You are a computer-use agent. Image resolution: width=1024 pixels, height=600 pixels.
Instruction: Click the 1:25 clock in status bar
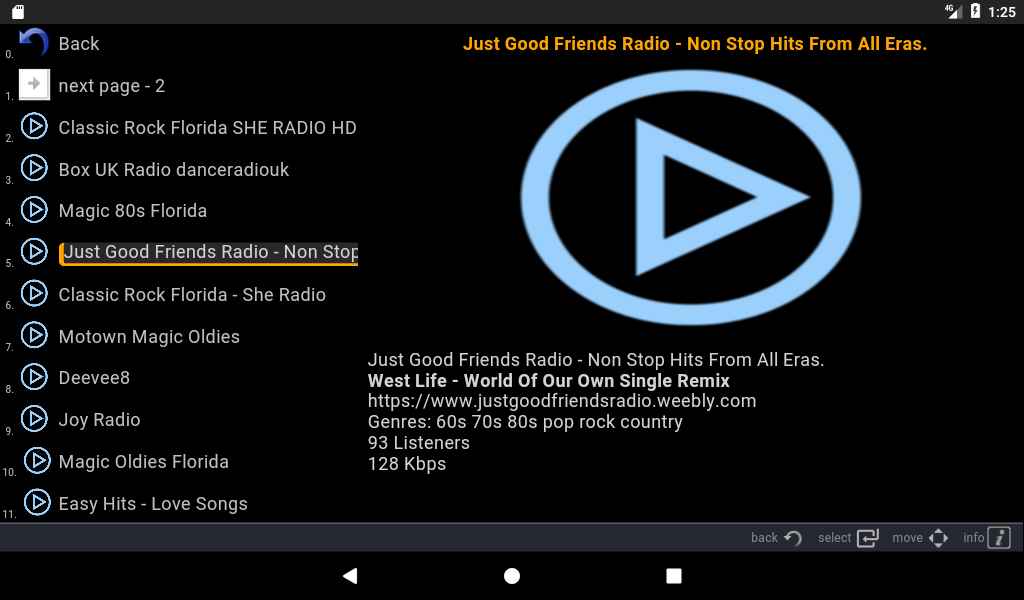(x=1002, y=12)
